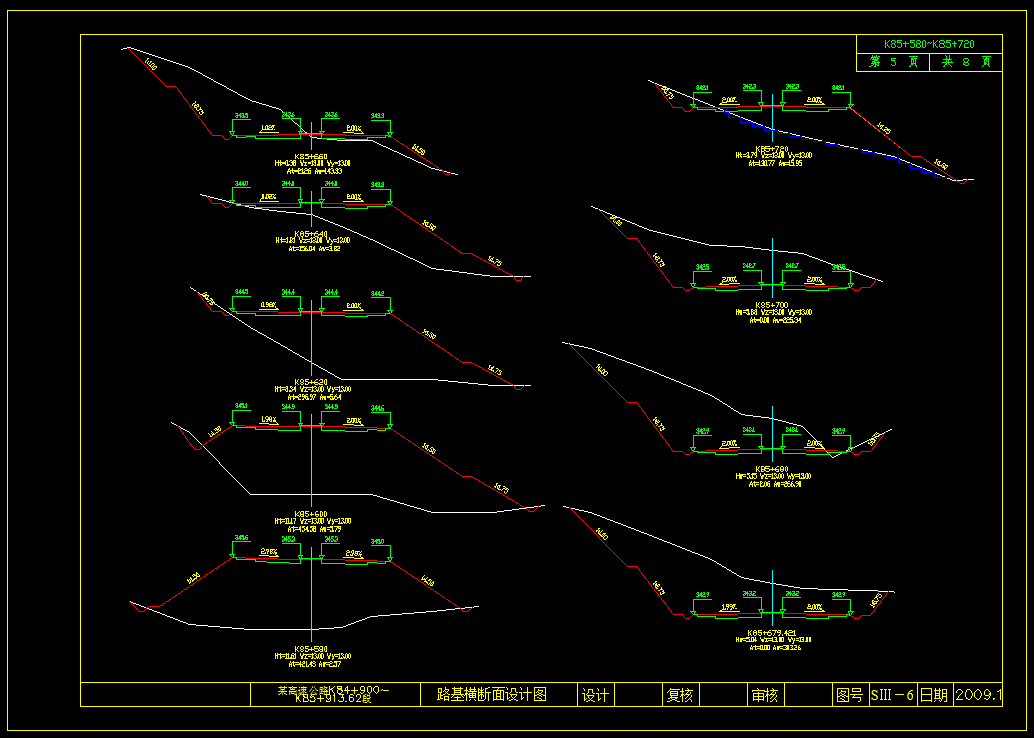Click the 路基横断面设计图 drawing title
1034x738 pixels.
coord(492,694)
